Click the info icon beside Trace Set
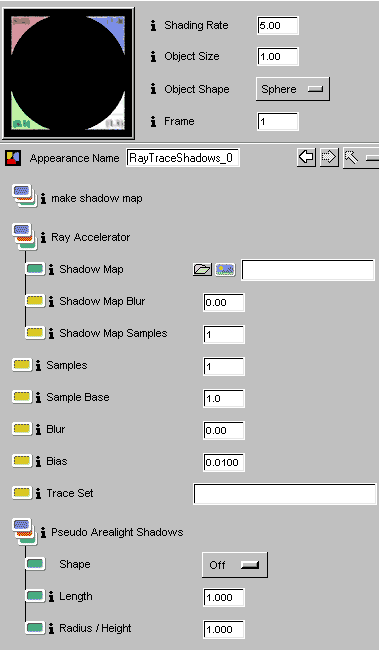The height and width of the screenshot is (650, 379). (x=38, y=493)
